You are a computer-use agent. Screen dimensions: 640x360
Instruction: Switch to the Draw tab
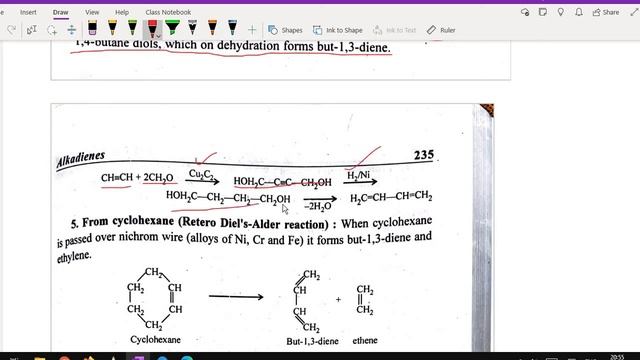[x=60, y=12]
